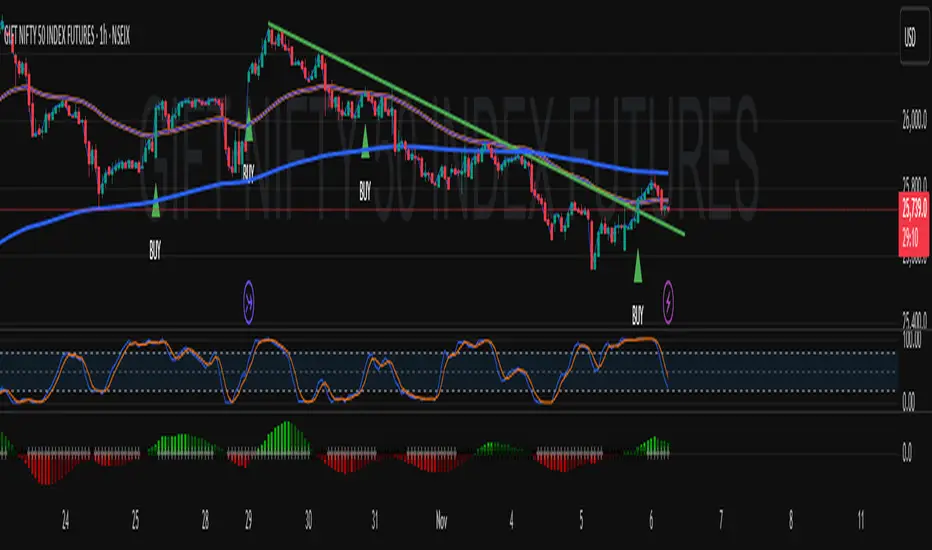The width and height of the screenshot is (932, 550).
Task: Open the USD currency selector
Action: pyautogui.click(x=914, y=37)
